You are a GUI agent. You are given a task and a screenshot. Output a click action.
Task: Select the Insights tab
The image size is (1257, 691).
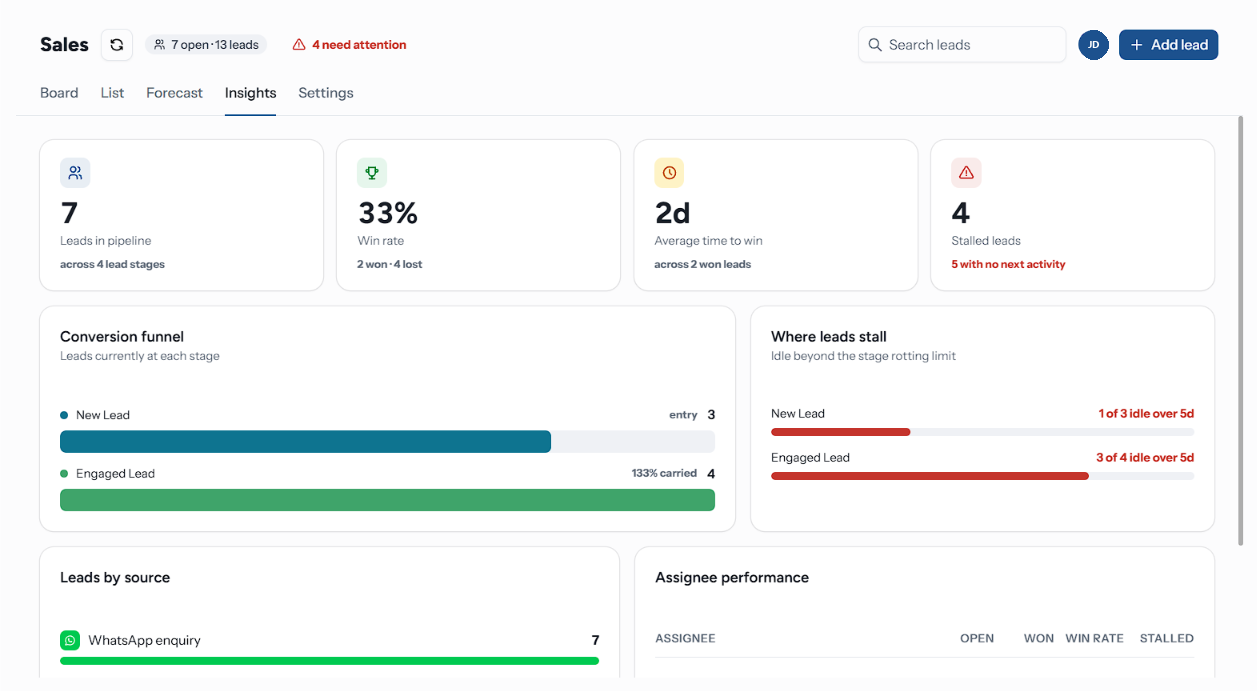coord(250,93)
